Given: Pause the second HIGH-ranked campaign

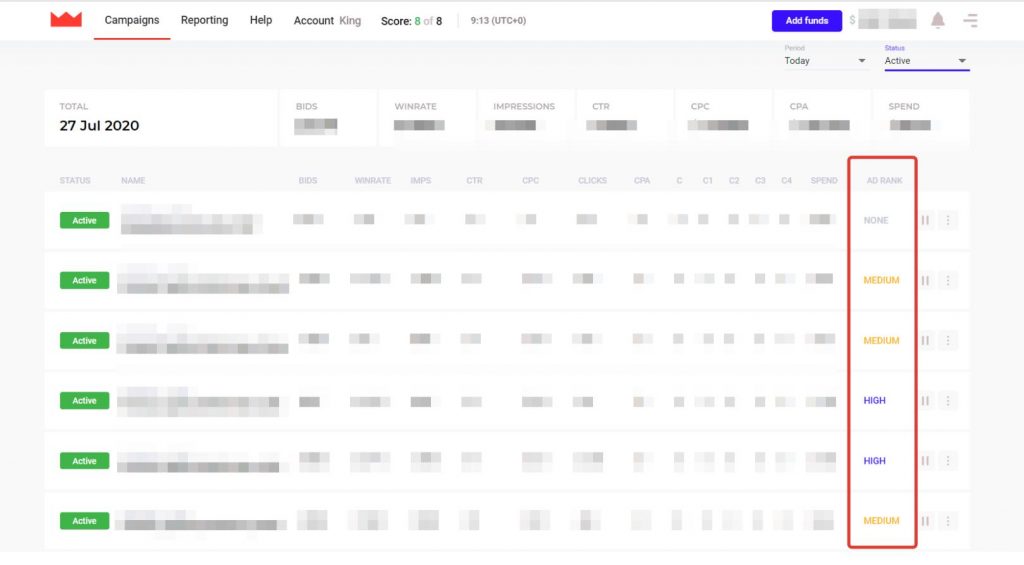Looking at the screenshot, I should (x=925, y=460).
